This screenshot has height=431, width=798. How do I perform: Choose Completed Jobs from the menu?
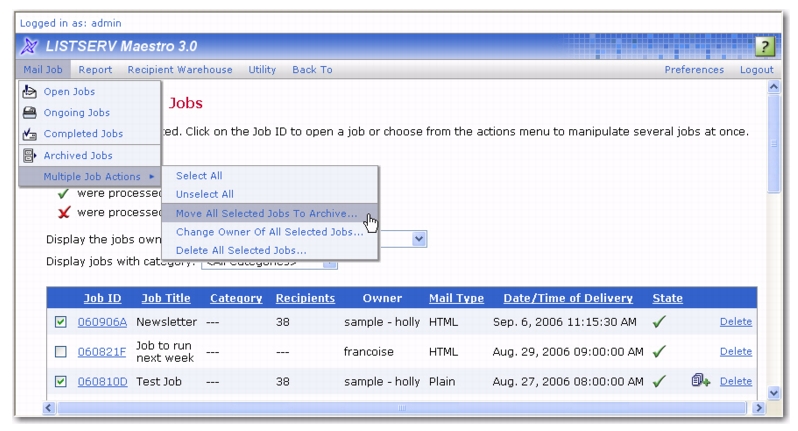pyautogui.click(x=90, y=134)
